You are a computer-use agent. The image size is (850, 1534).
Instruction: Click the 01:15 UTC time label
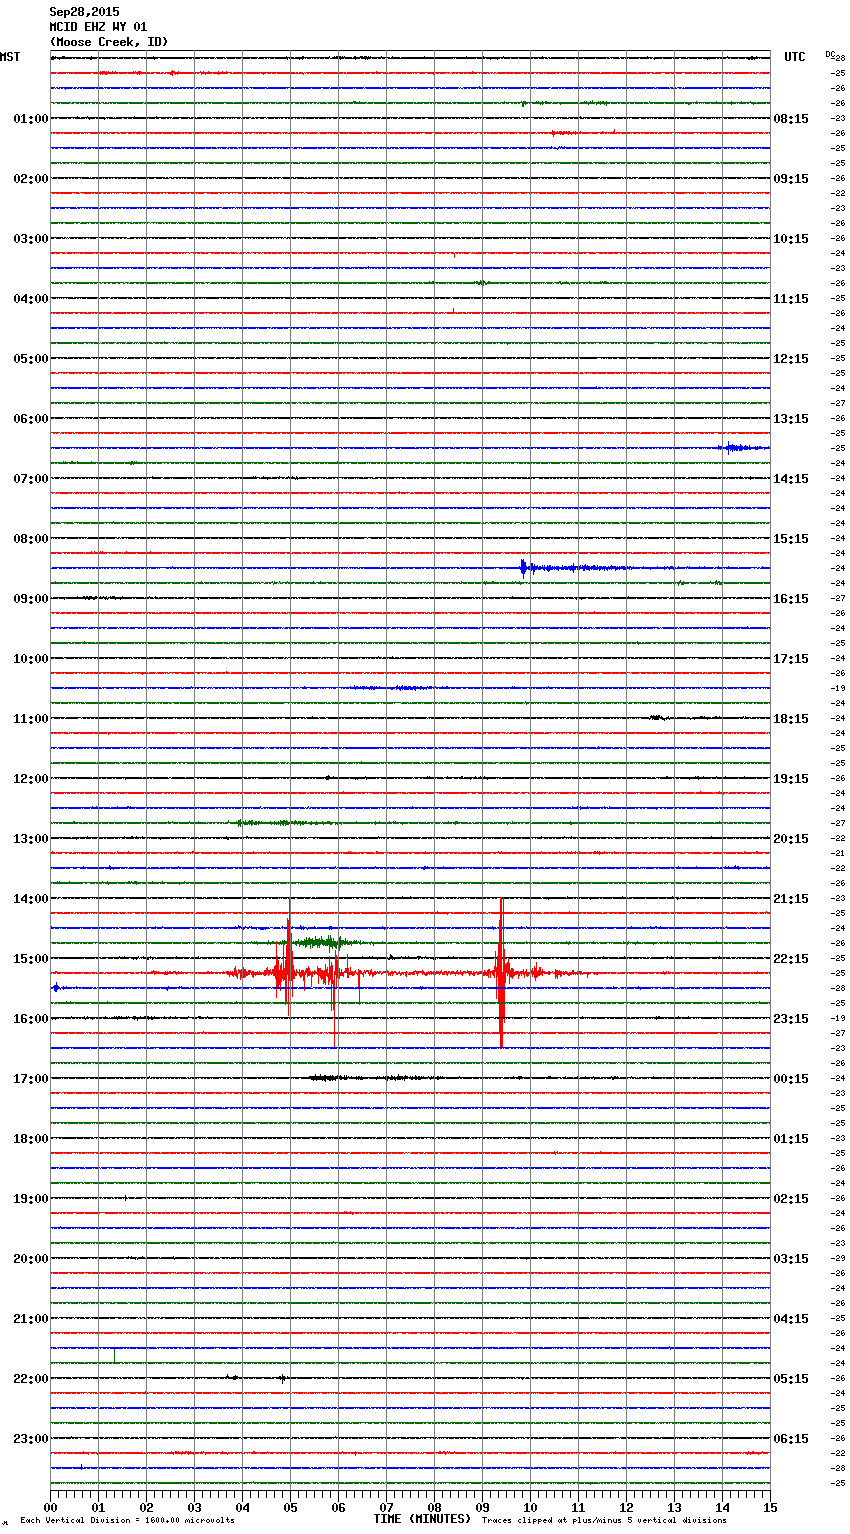(791, 1139)
